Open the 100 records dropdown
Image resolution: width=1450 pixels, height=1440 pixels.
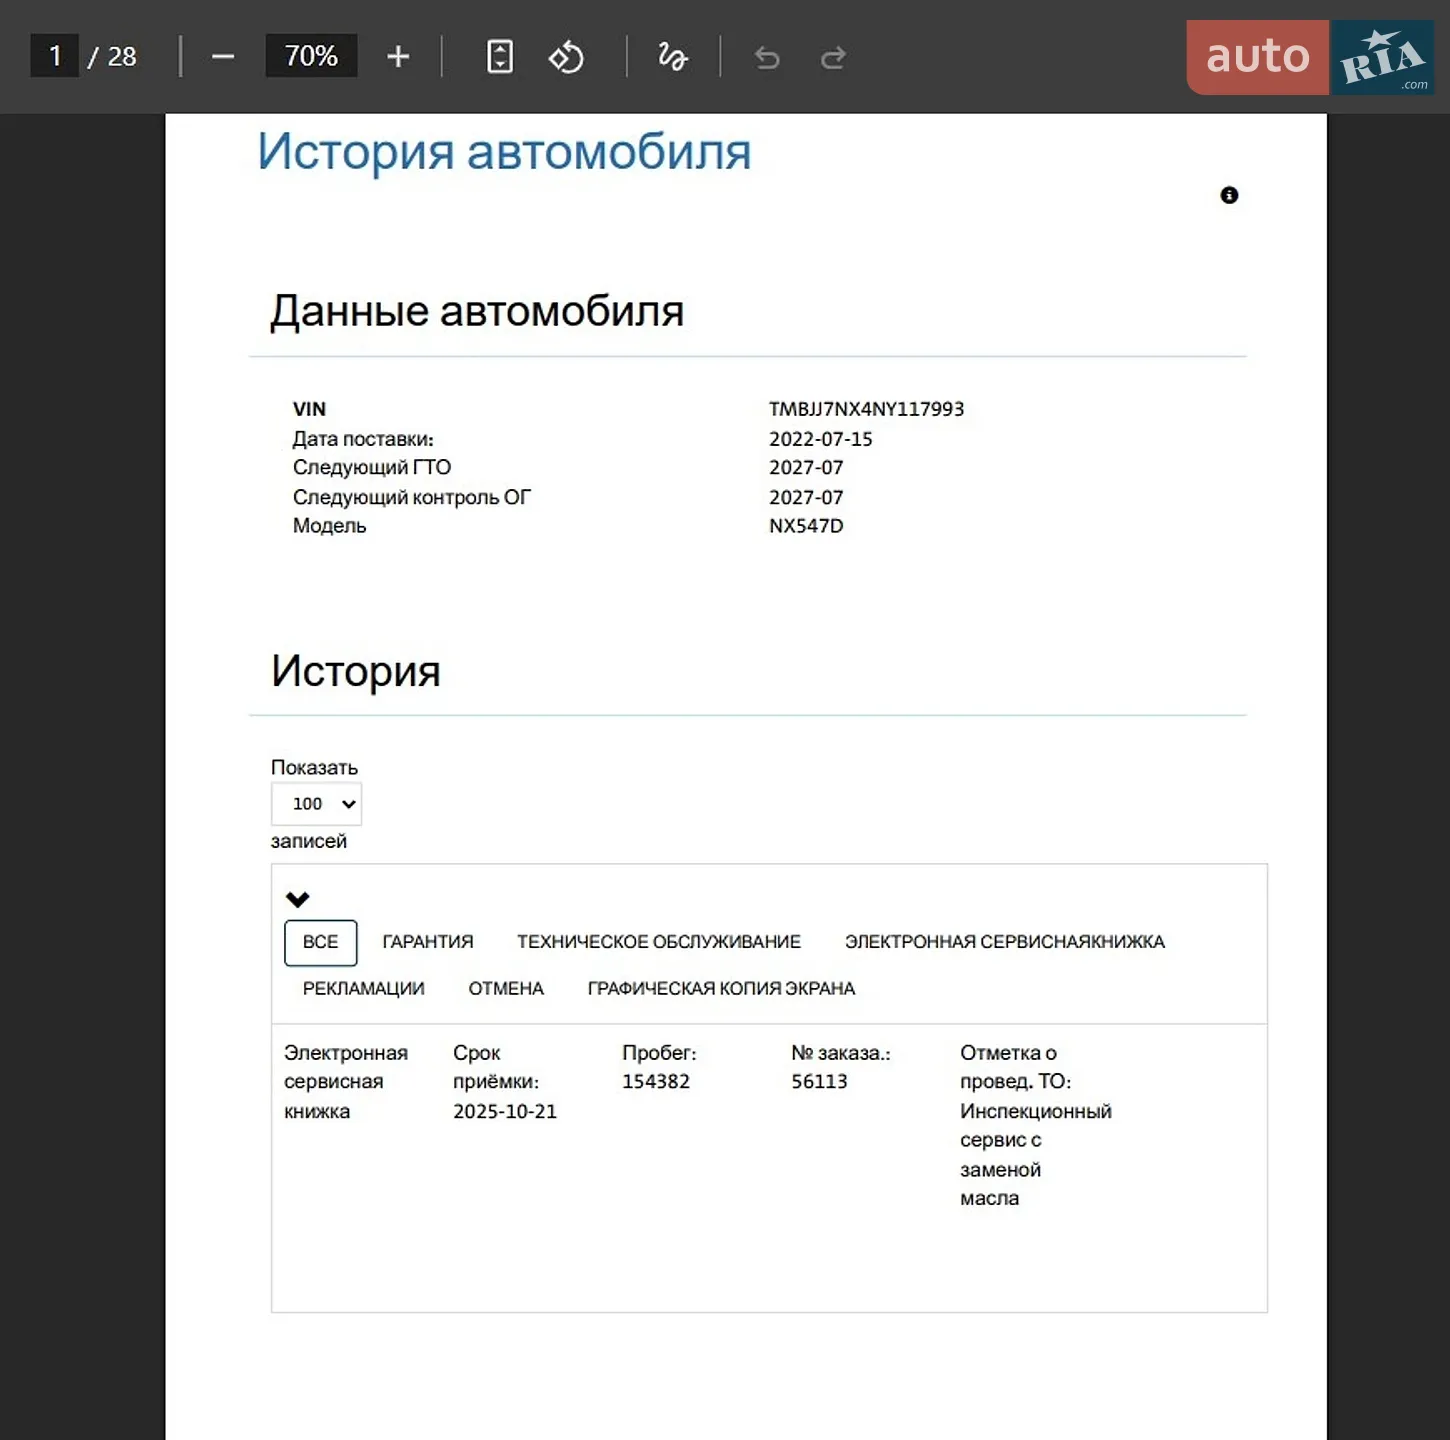(x=316, y=804)
